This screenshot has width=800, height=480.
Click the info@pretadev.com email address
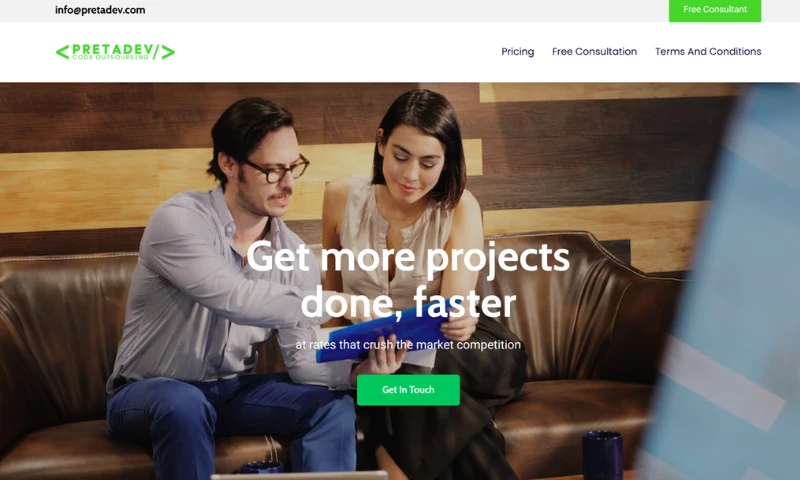[100, 10]
